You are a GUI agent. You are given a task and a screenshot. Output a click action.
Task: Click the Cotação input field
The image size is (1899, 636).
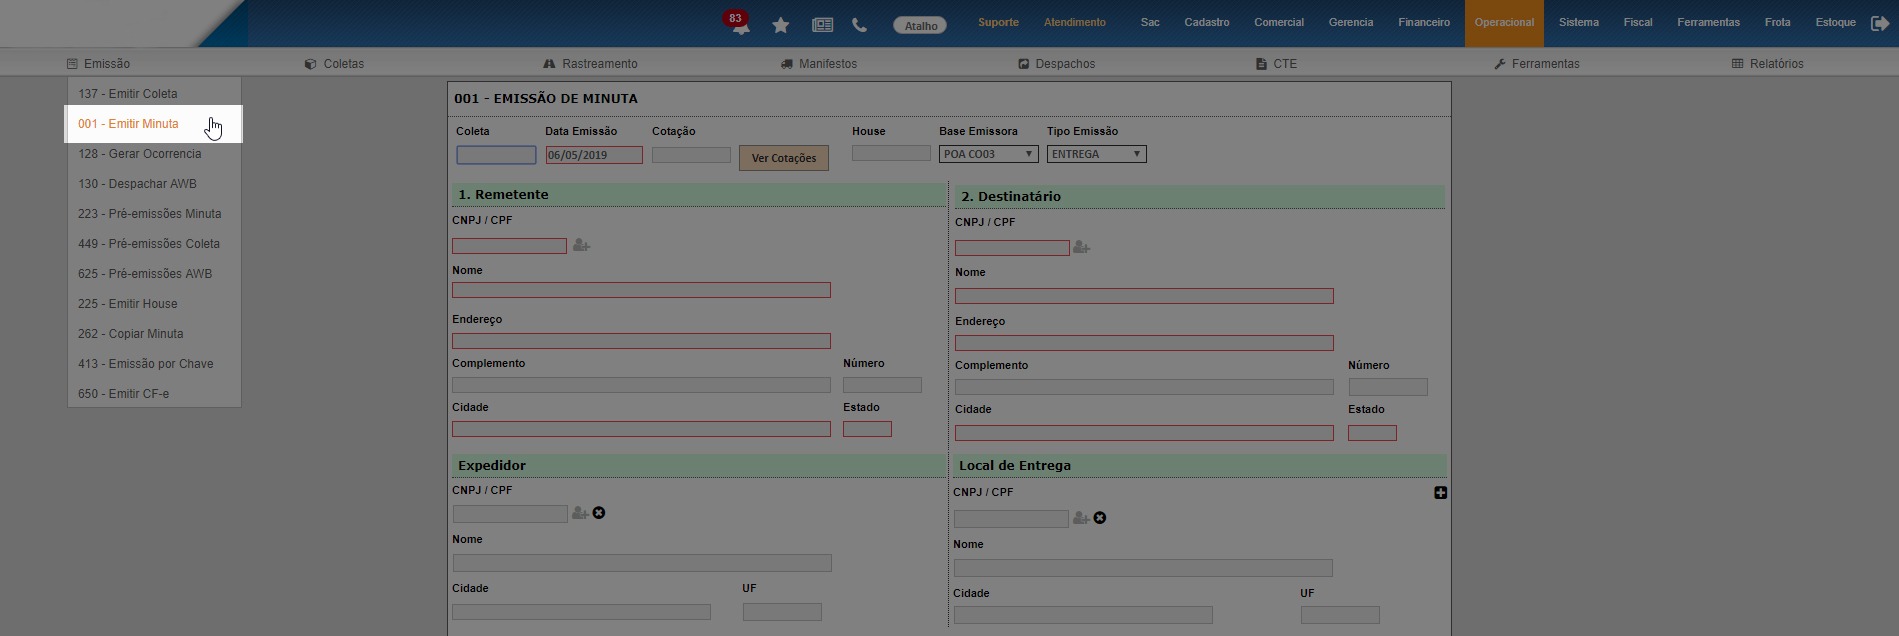691,155
